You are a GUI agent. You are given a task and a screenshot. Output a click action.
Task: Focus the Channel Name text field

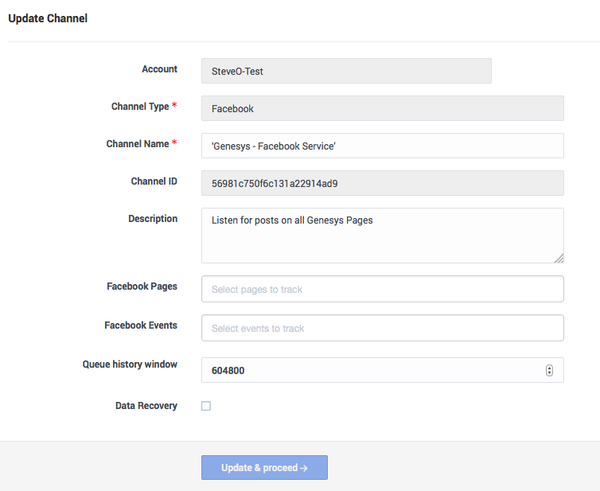pyautogui.click(x=382, y=146)
